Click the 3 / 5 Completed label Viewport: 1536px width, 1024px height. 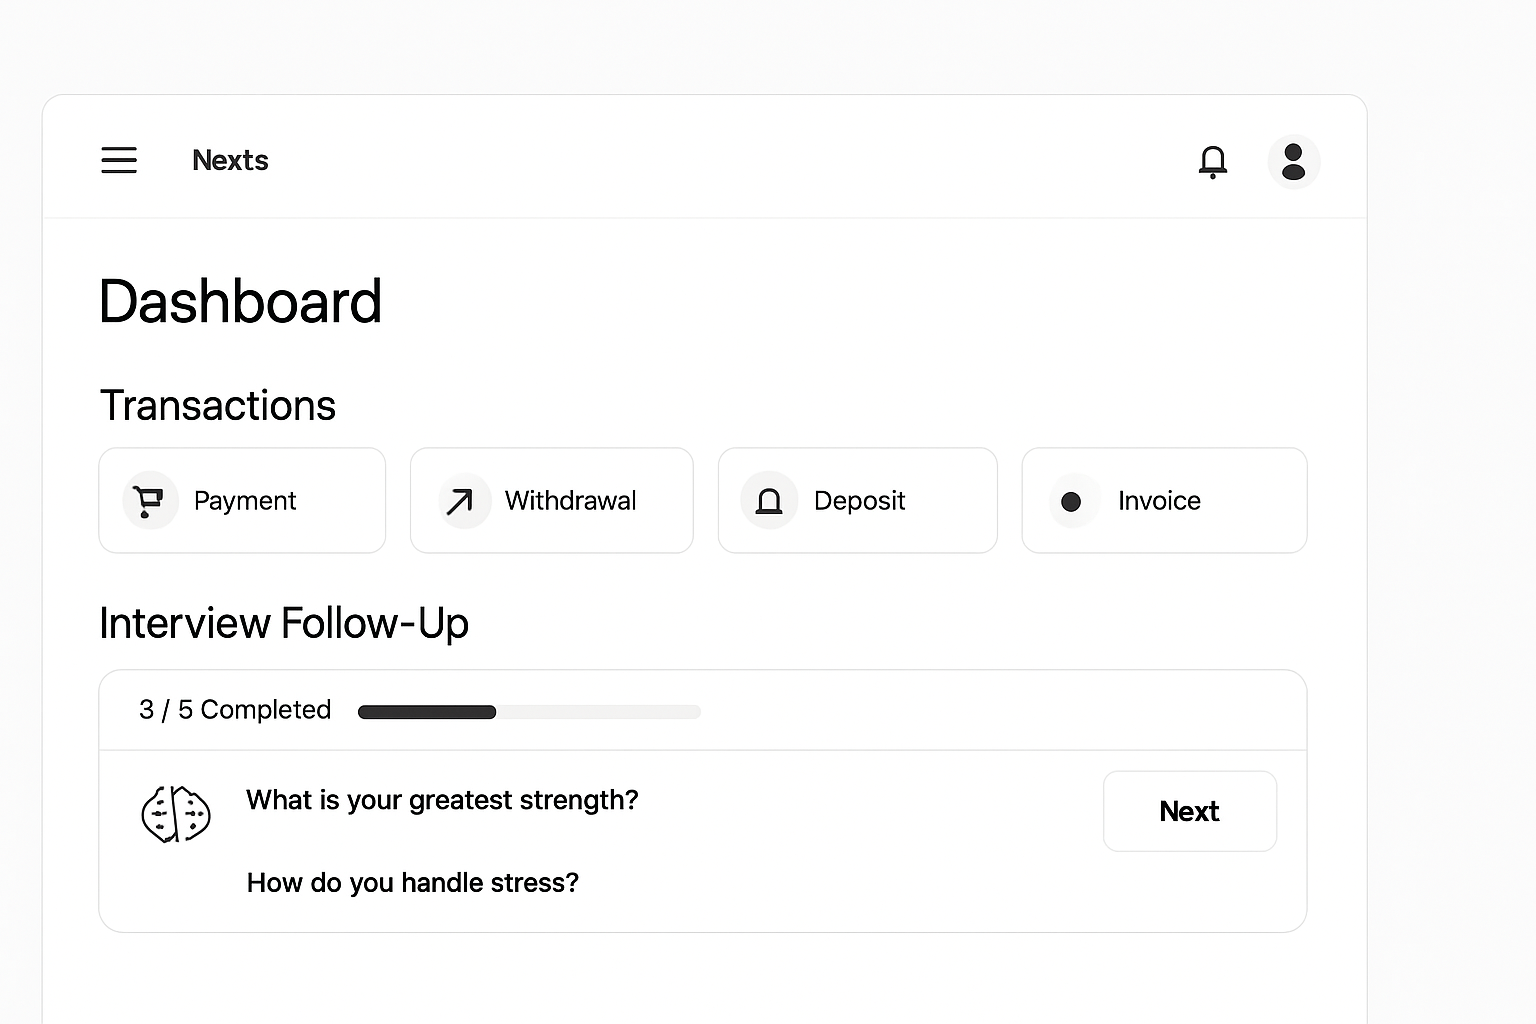pos(235,710)
